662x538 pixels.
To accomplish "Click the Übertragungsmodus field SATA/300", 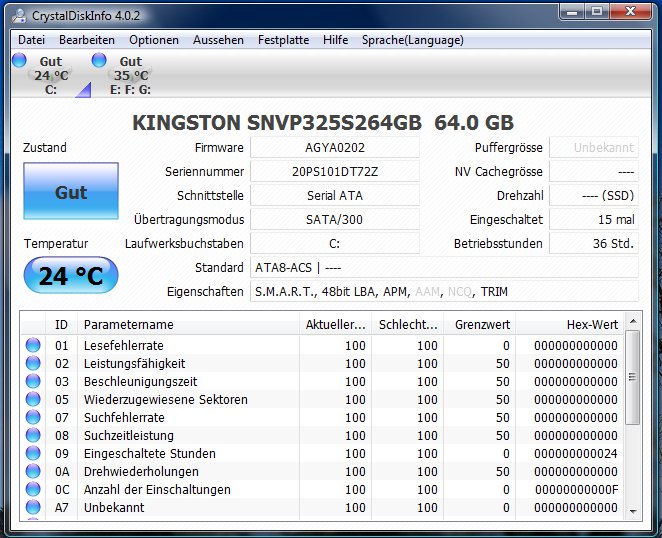I will click(x=335, y=220).
